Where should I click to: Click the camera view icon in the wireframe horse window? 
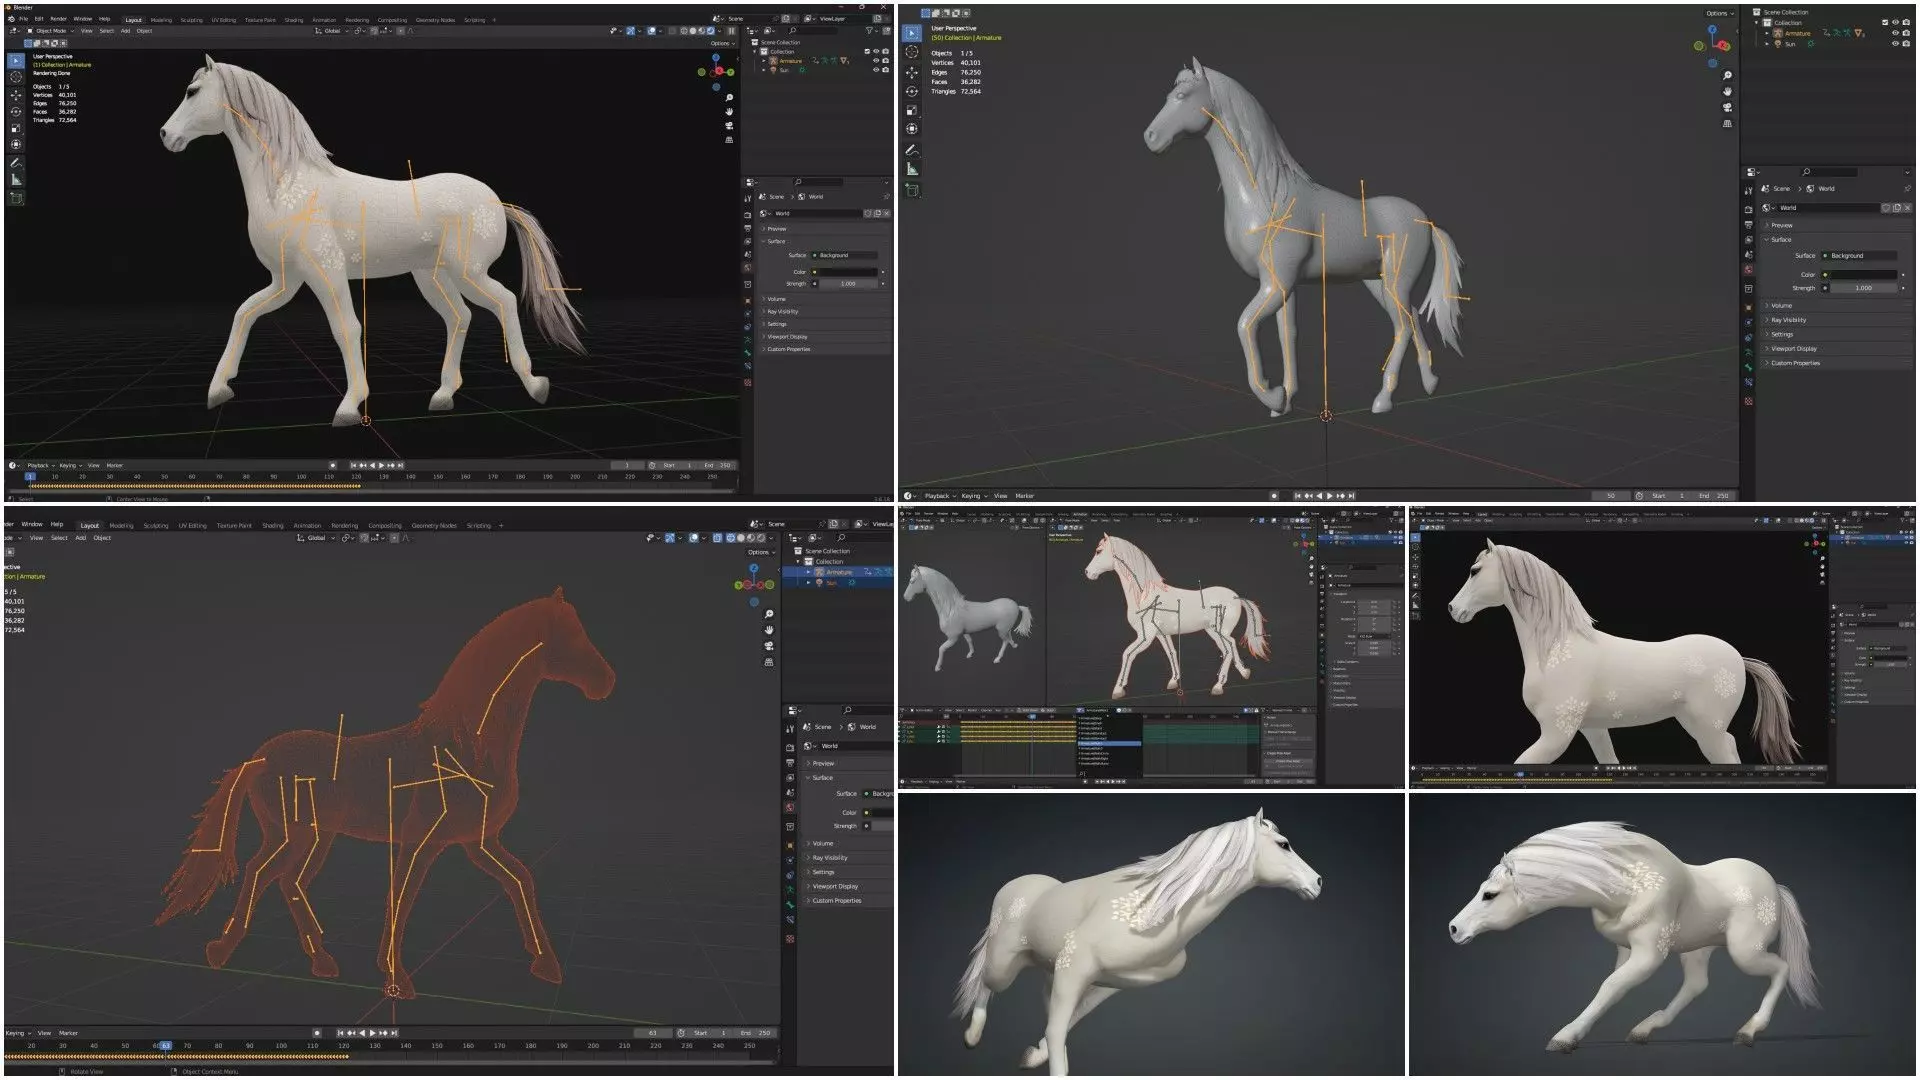pyautogui.click(x=768, y=646)
